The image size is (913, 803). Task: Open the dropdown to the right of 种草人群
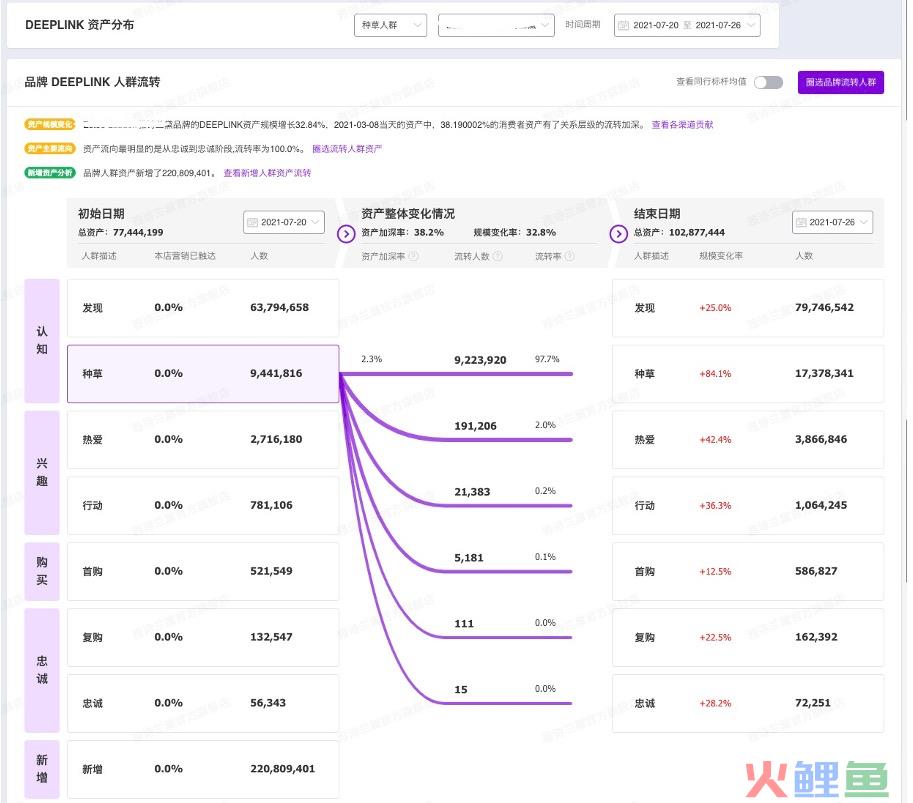pyautogui.click(x=496, y=25)
